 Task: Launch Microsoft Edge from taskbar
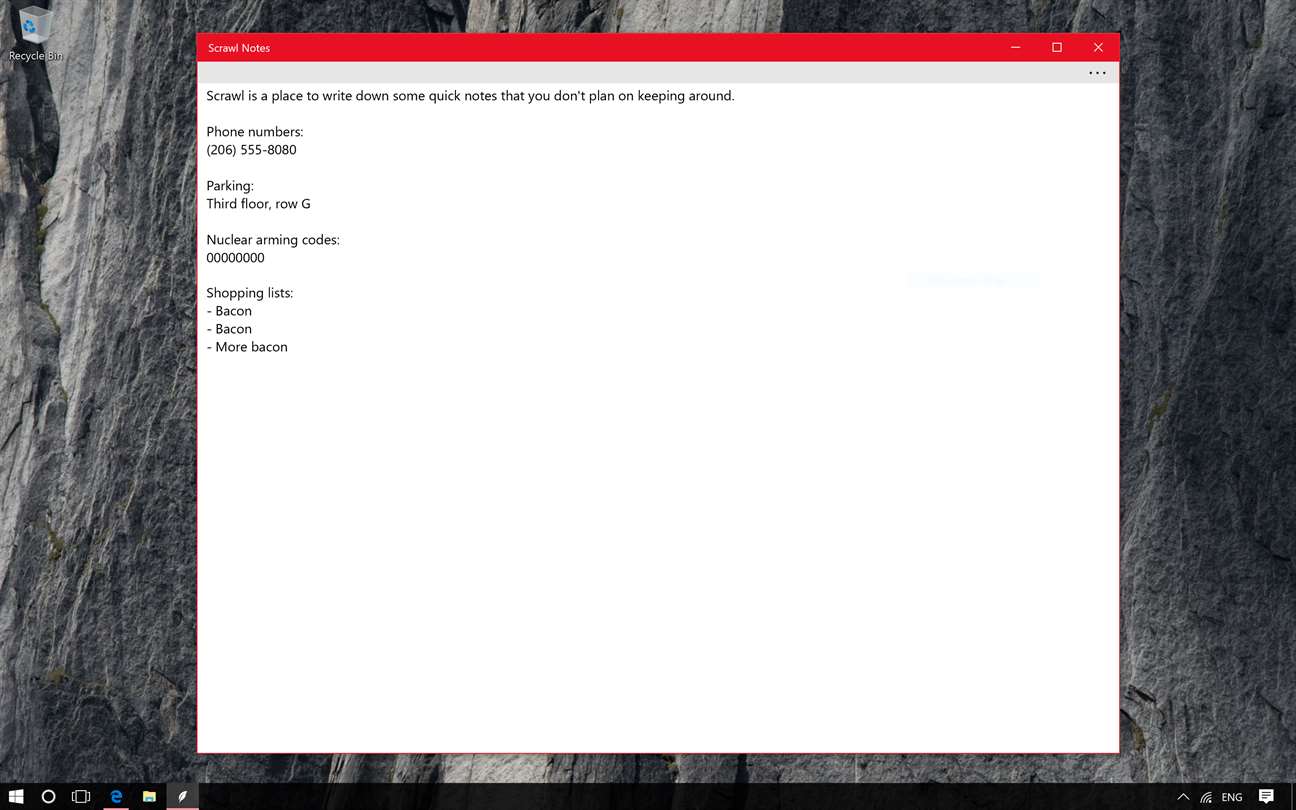116,797
